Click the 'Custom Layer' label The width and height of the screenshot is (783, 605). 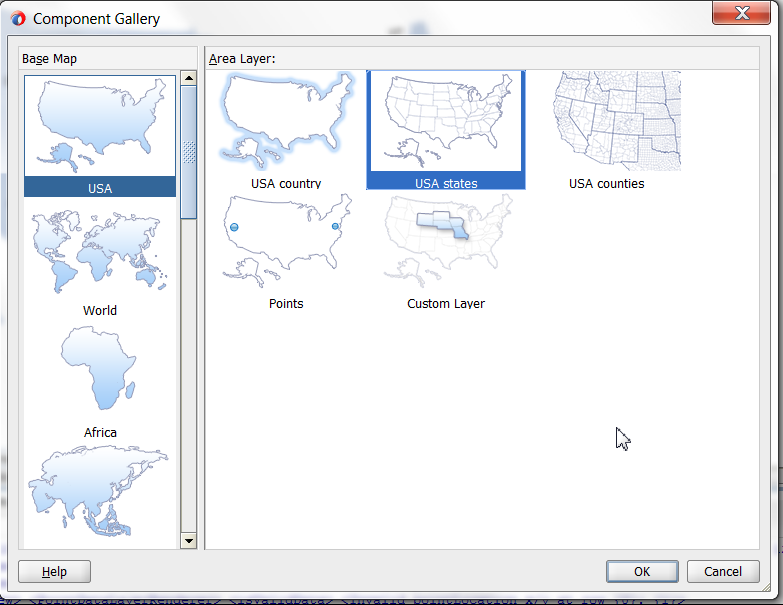pyautogui.click(x=446, y=303)
